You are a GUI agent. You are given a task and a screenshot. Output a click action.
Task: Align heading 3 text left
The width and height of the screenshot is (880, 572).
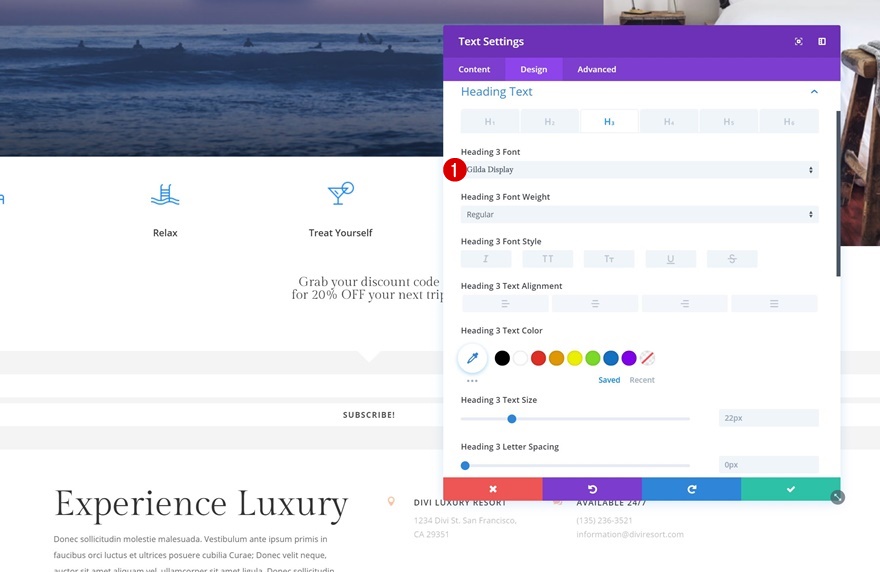(505, 304)
